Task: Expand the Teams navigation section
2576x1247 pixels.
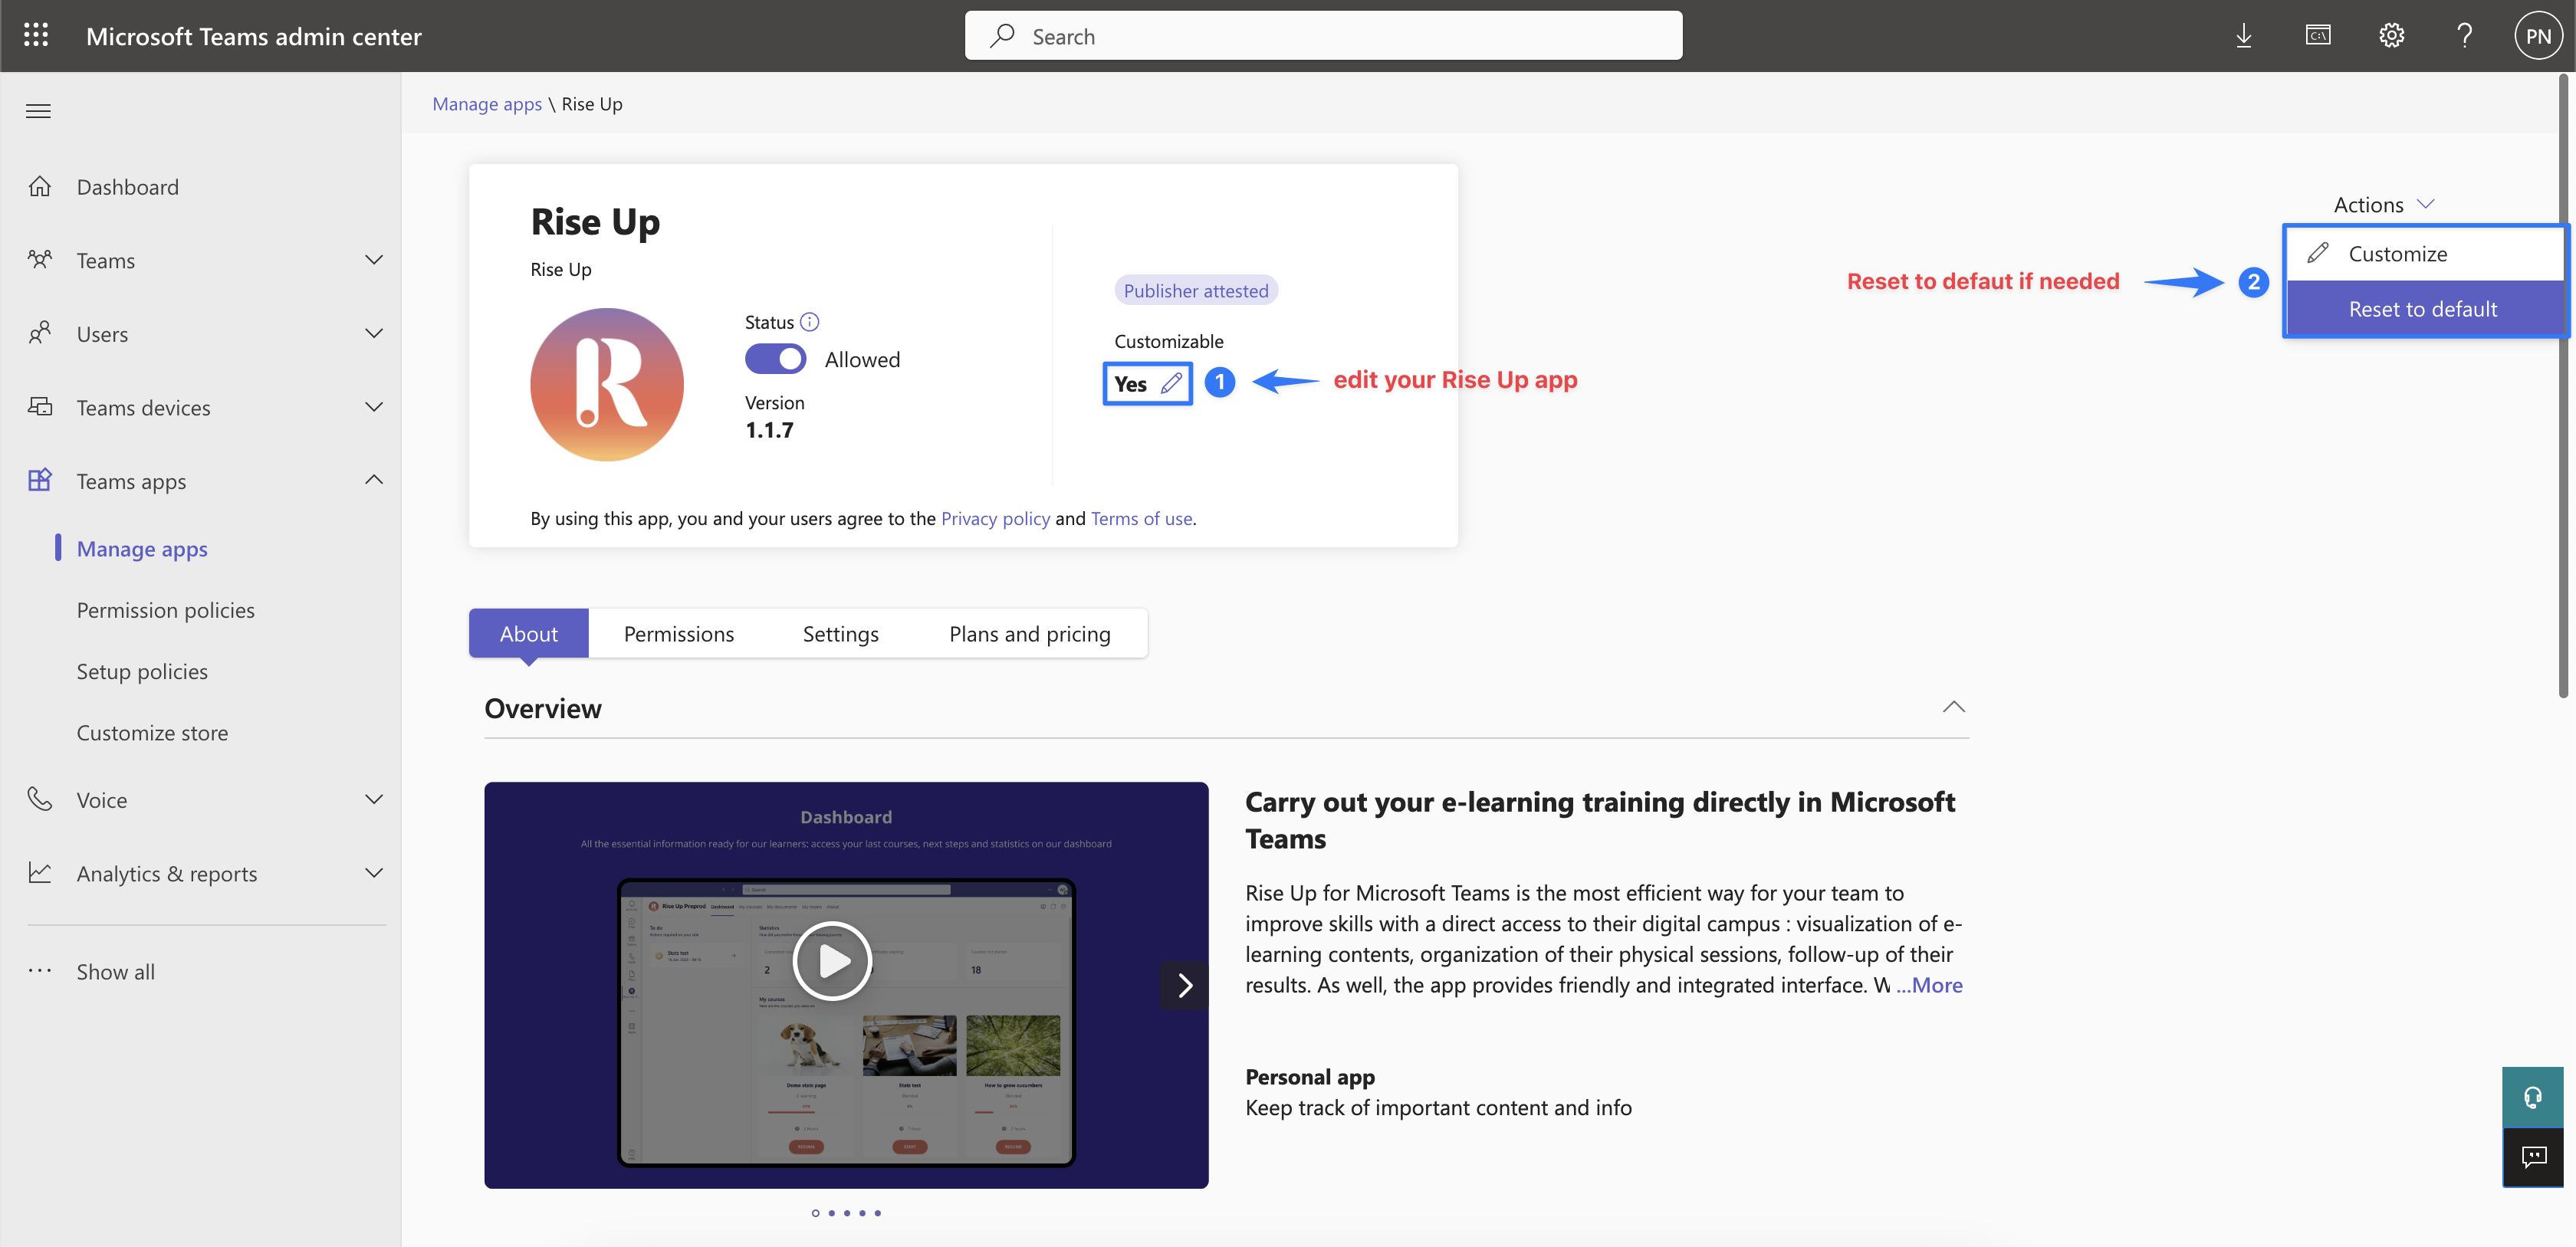Action: 373,260
